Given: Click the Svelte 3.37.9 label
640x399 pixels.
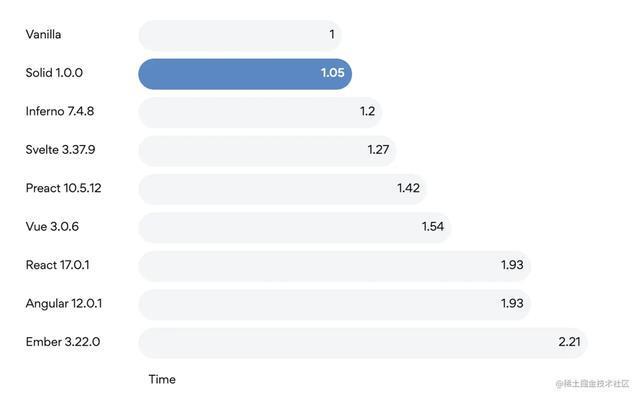Looking at the screenshot, I should point(60,150).
